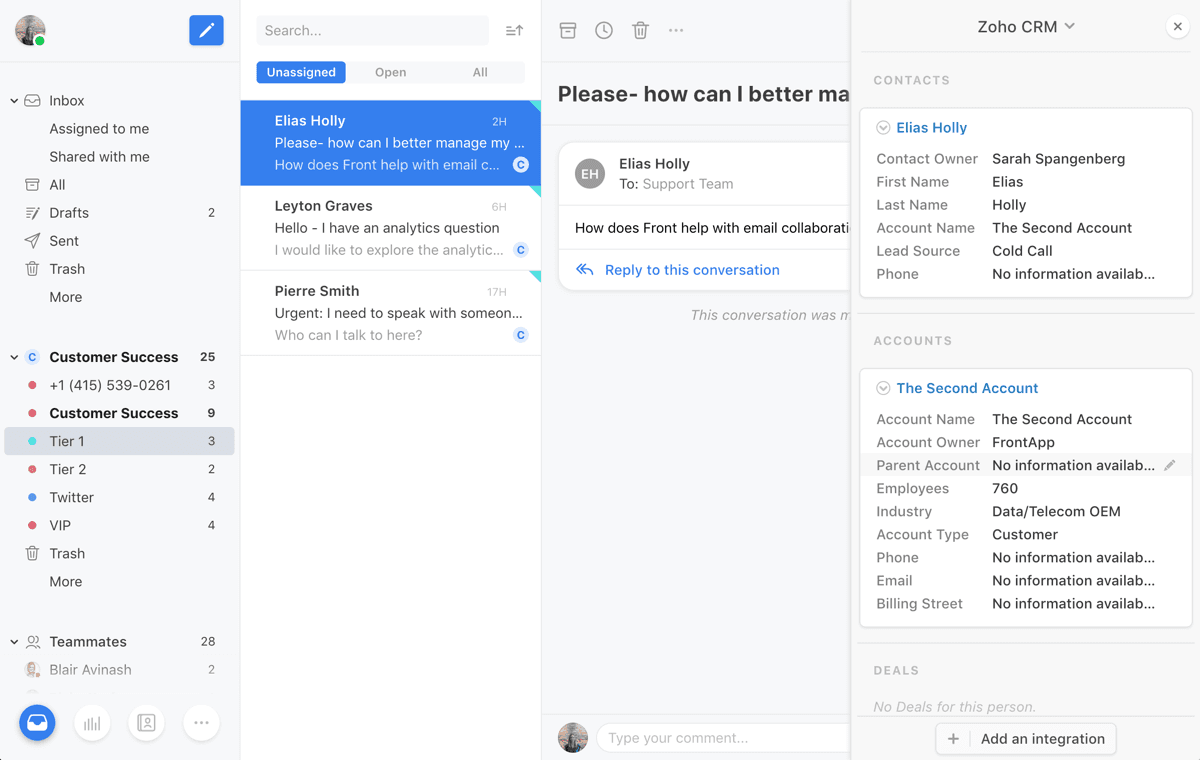
Task: Switch to the Open tab
Action: point(390,72)
